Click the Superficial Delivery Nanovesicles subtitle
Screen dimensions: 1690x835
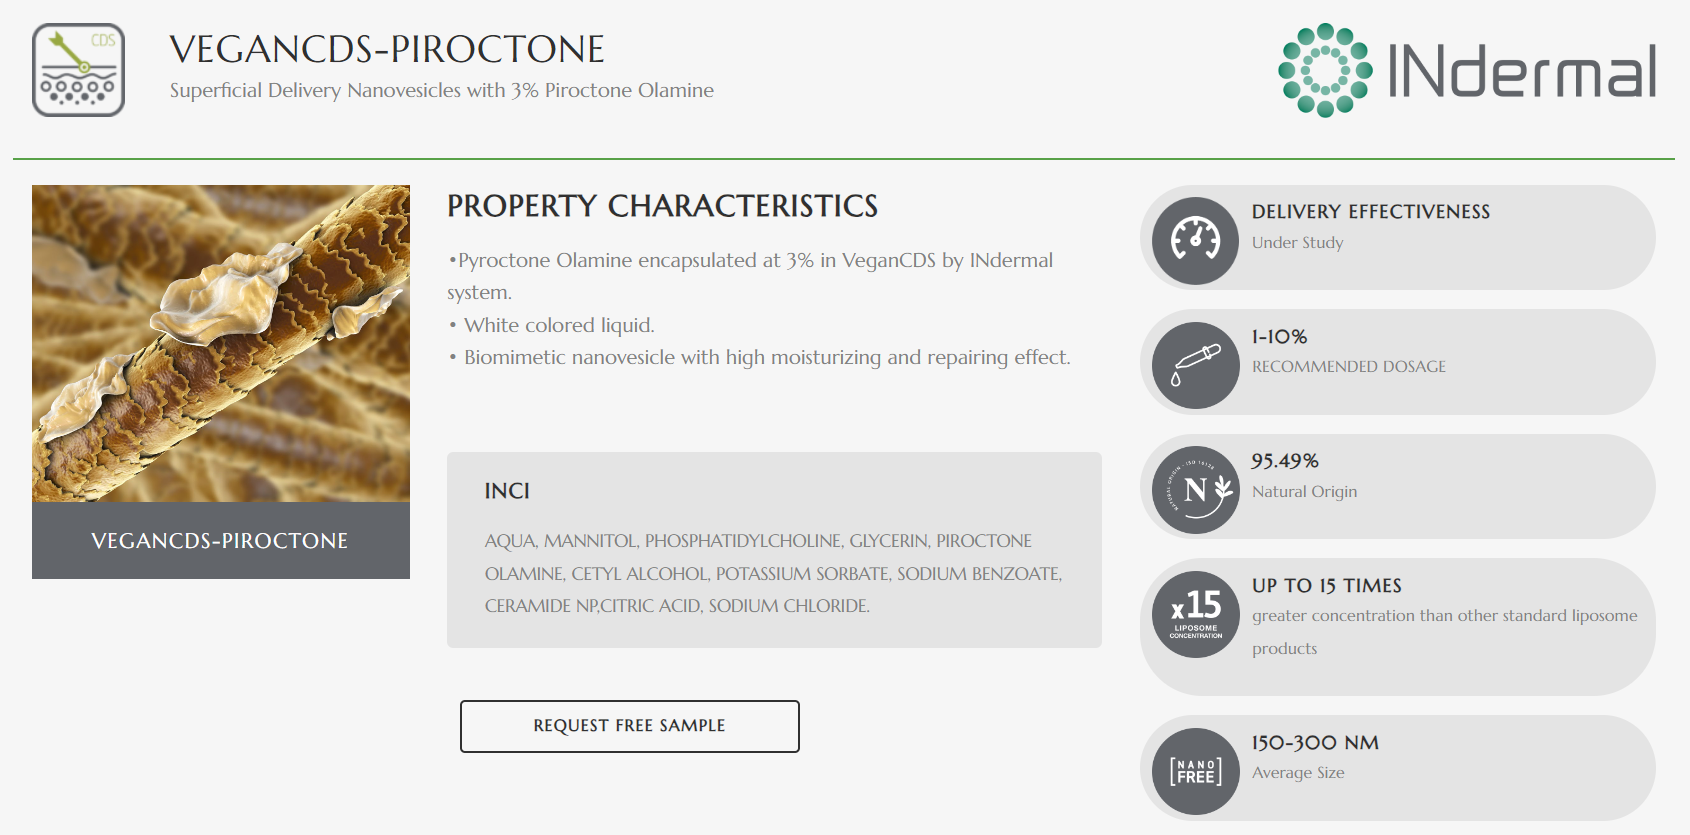point(441,91)
